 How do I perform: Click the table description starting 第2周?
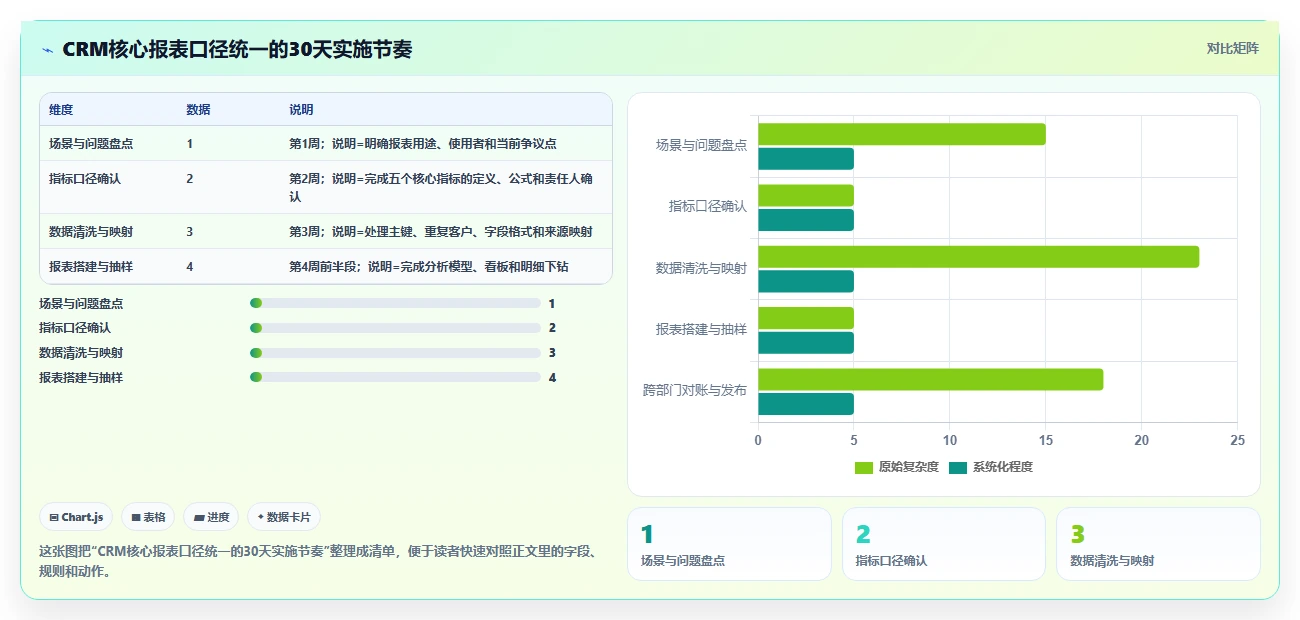pyautogui.click(x=442, y=187)
